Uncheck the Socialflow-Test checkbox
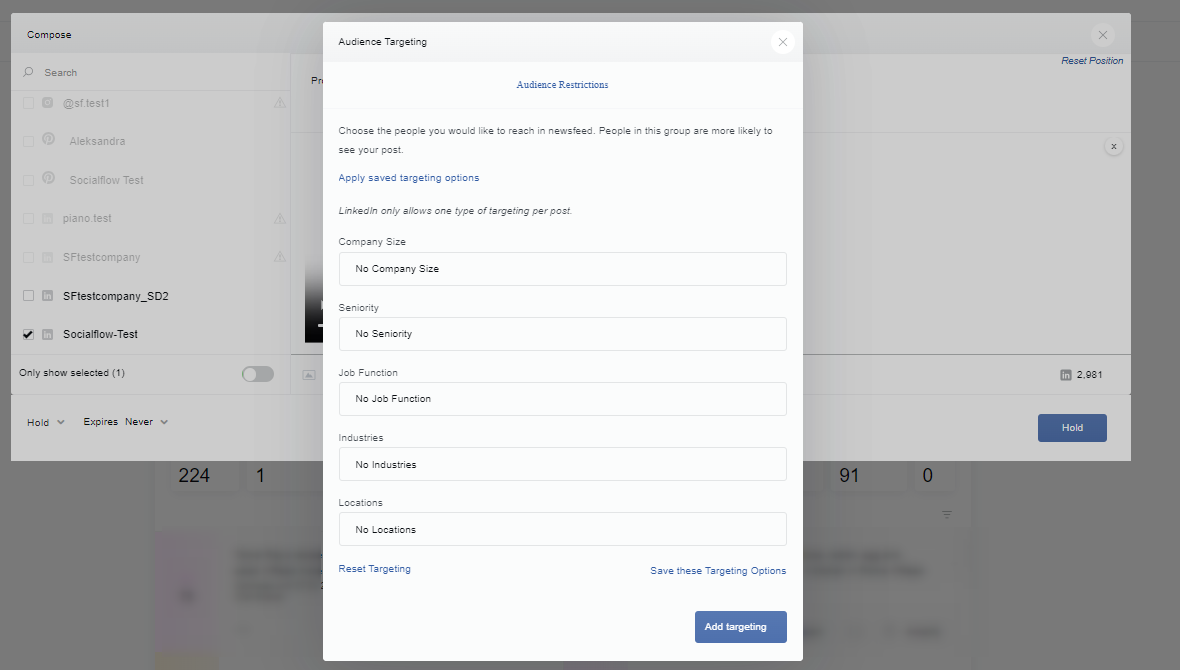Viewport: 1180px width, 670px height. (29, 334)
